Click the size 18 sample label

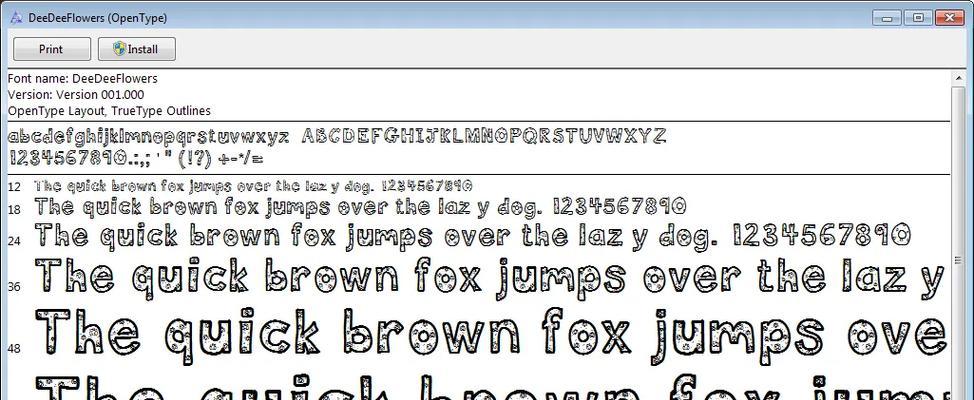(14, 210)
